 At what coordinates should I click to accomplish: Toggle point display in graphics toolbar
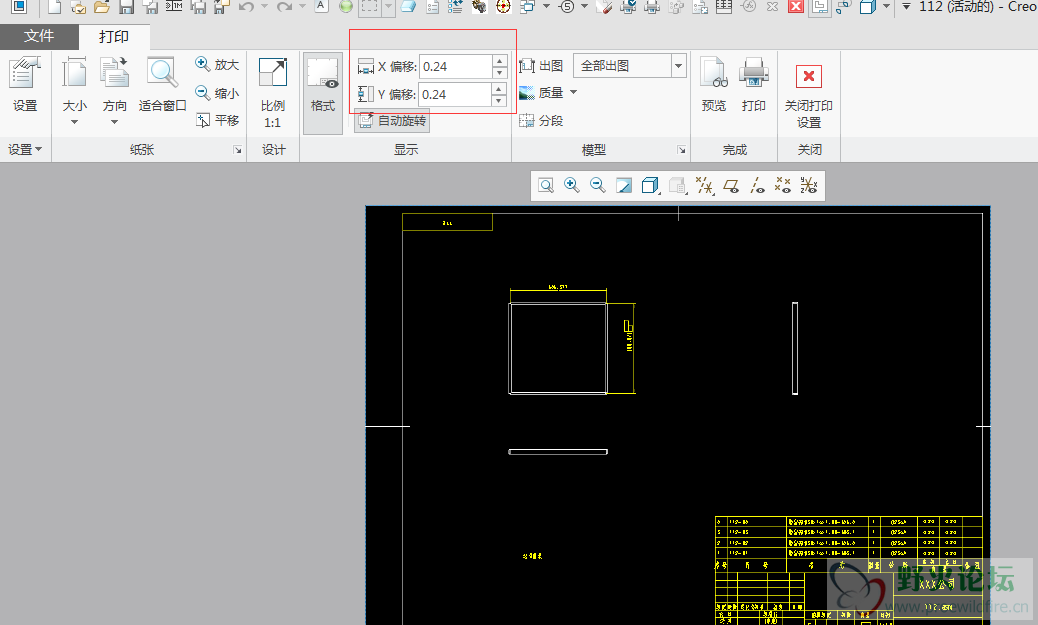click(783, 185)
